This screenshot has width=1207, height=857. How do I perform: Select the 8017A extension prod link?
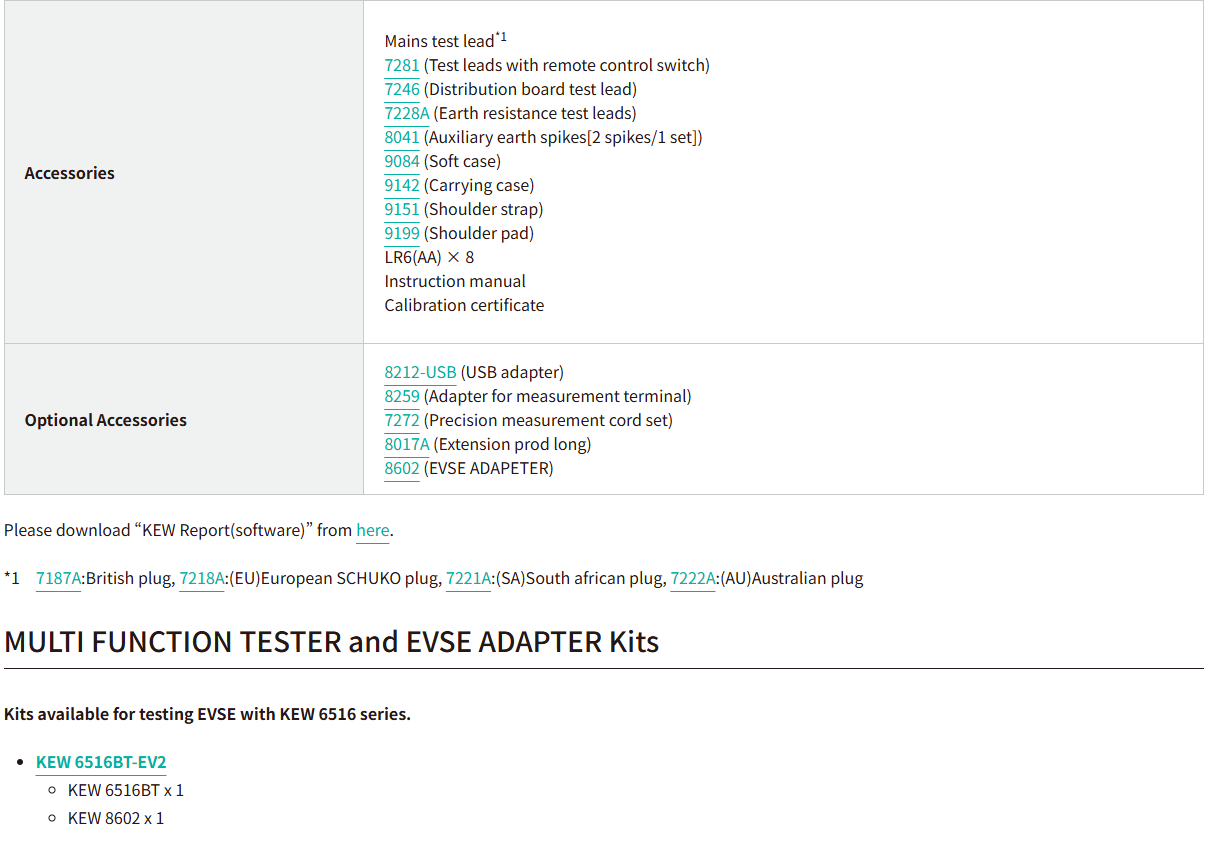[407, 445]
